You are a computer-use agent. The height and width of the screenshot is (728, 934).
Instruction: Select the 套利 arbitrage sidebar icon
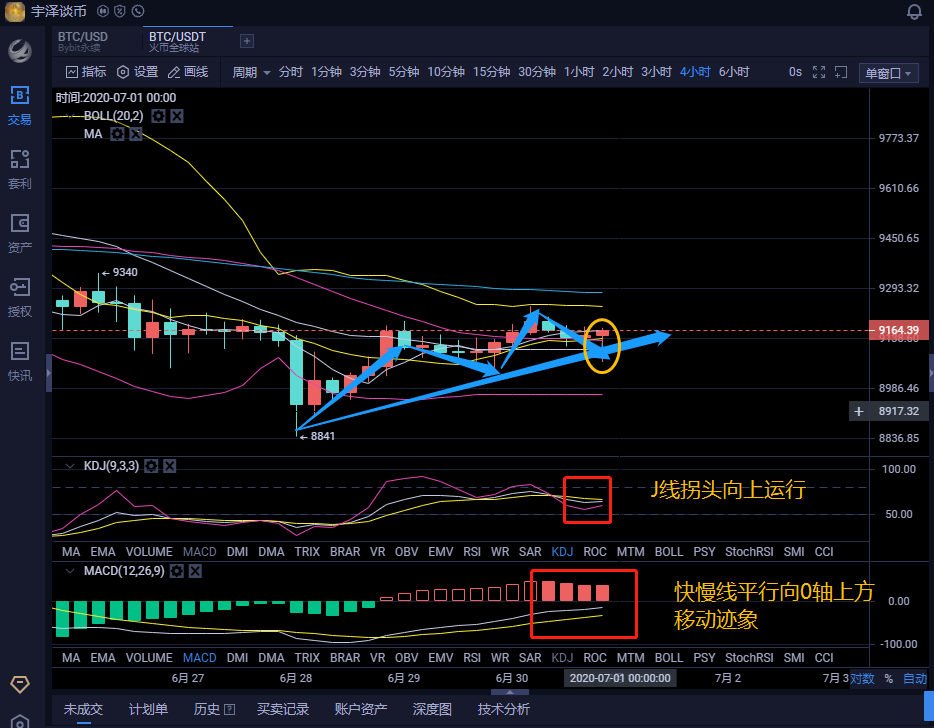[x=19, y=166]
